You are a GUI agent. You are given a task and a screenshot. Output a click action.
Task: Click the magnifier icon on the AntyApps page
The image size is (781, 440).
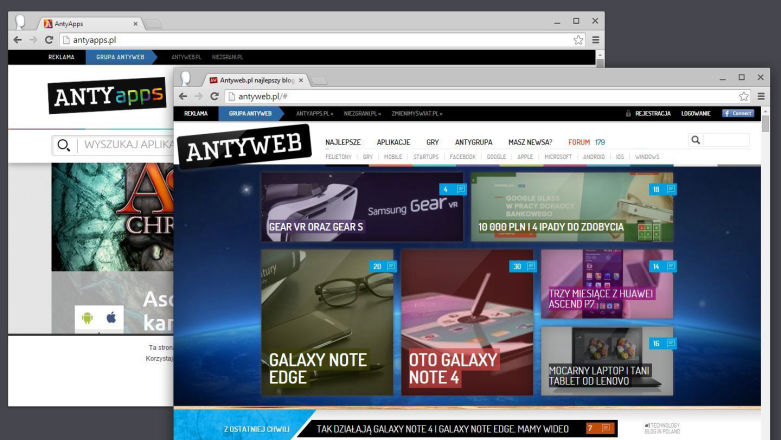coord(63,145)
